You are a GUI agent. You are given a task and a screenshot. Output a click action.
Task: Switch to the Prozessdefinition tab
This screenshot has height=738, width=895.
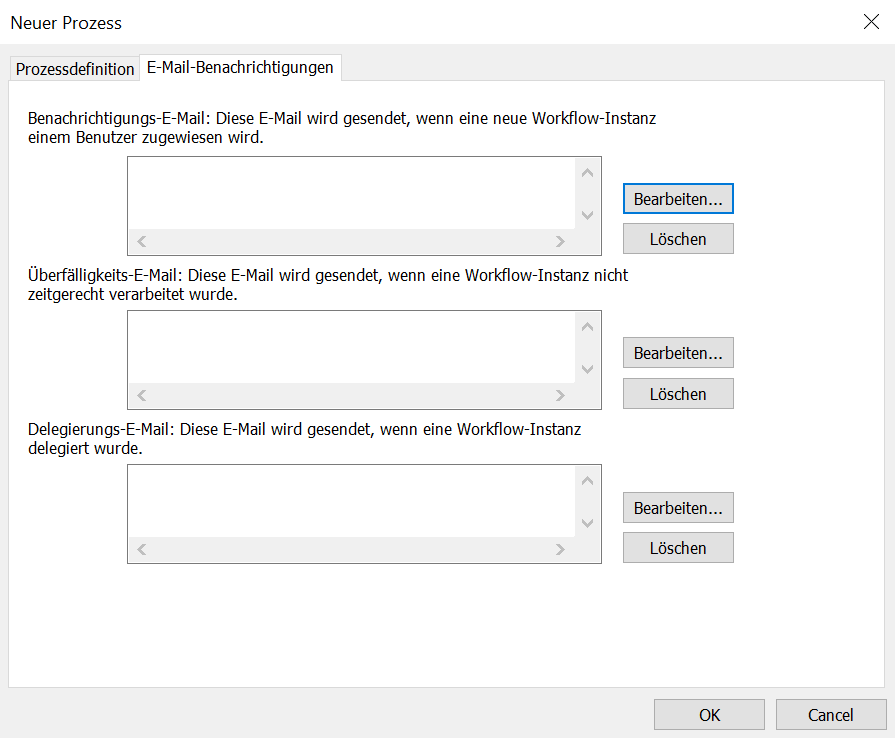(74, 69)
